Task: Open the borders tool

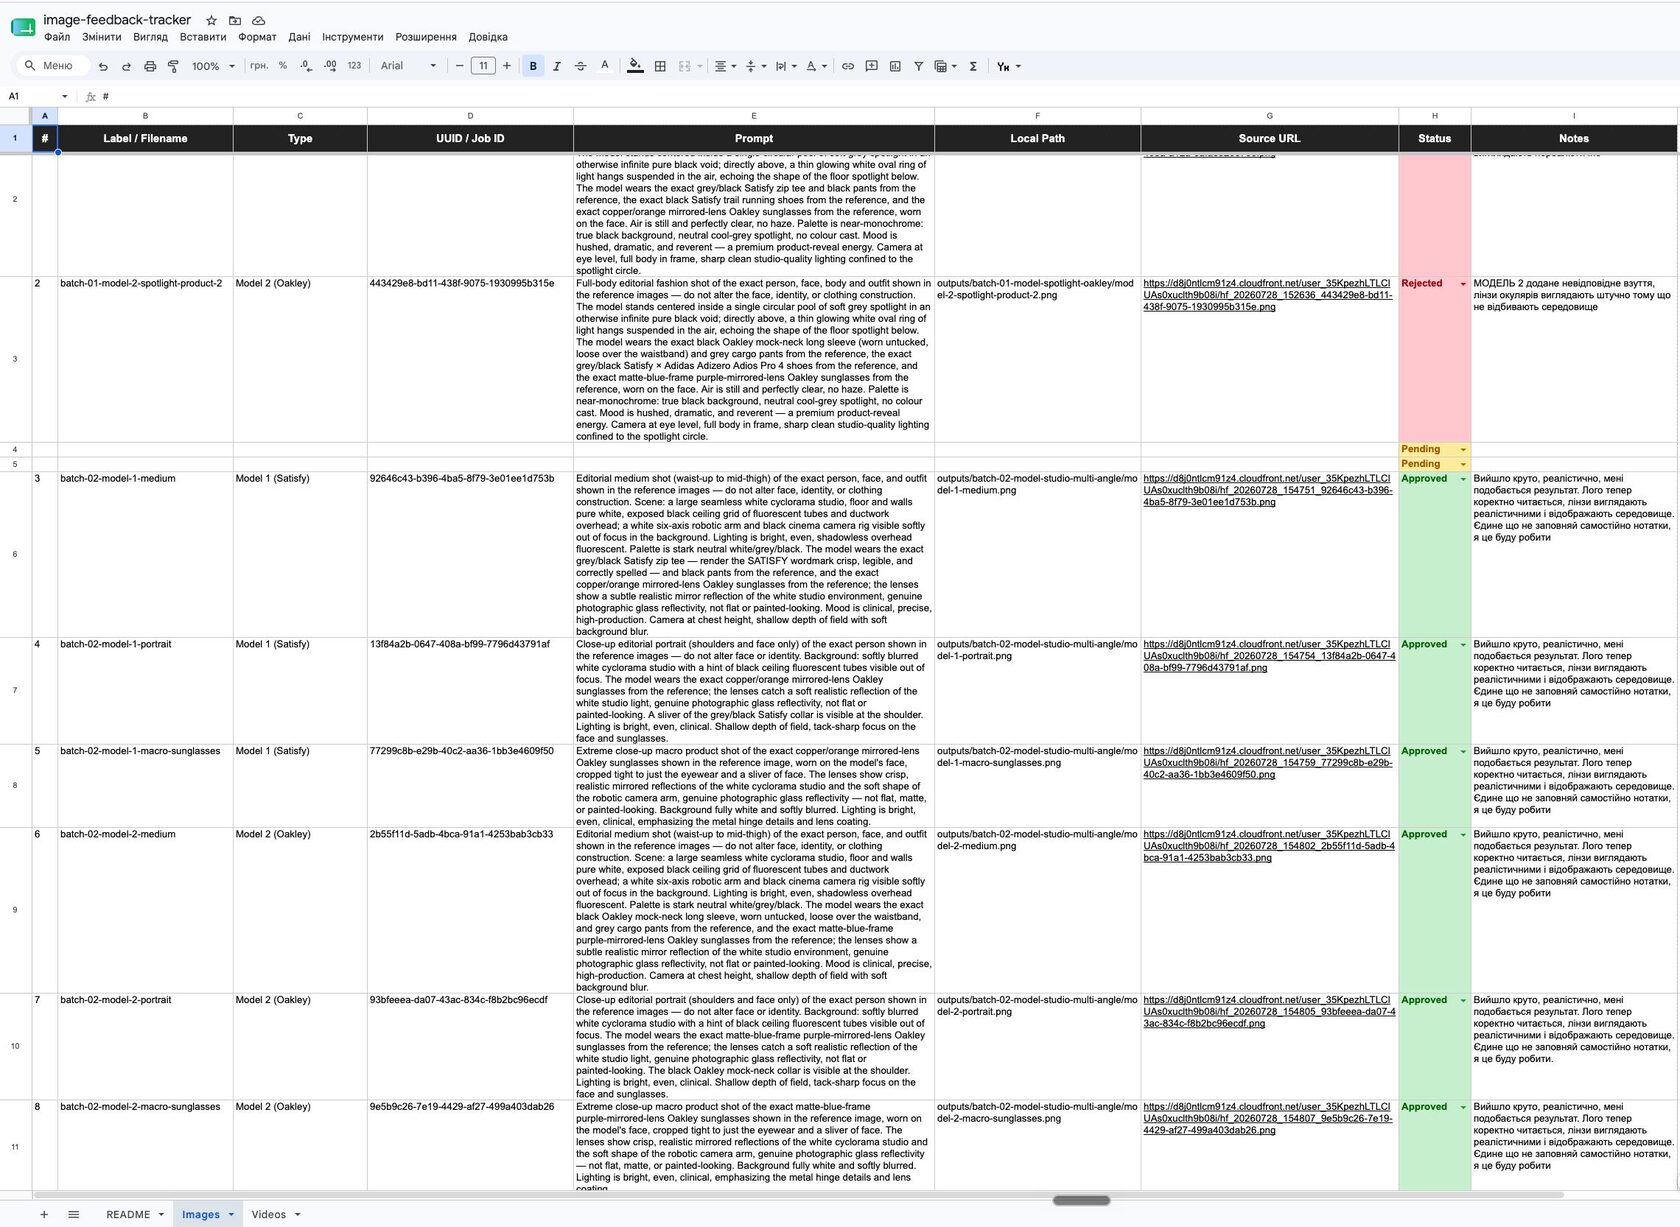Action: point(660,66)
